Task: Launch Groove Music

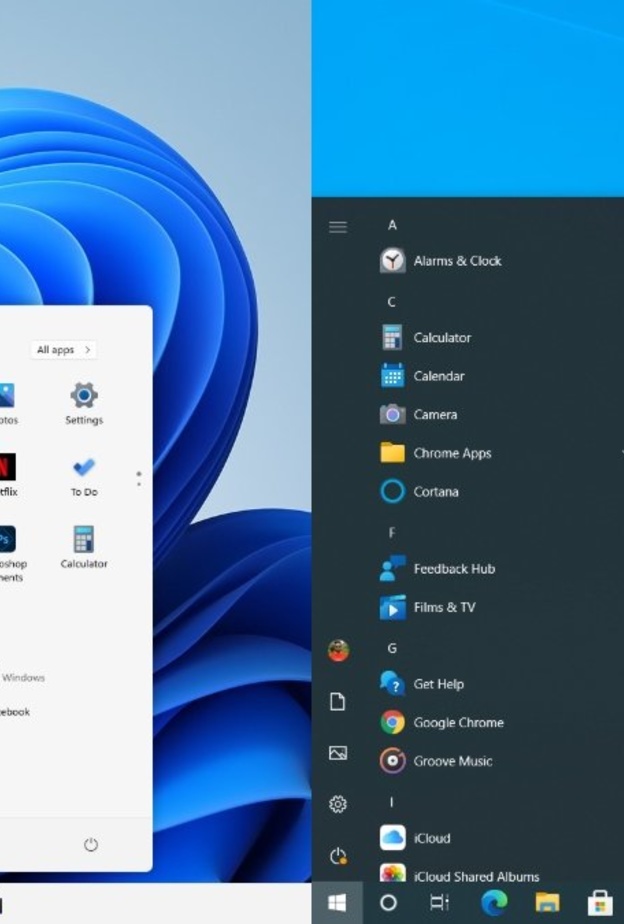Action: click(x=452, y=761)
